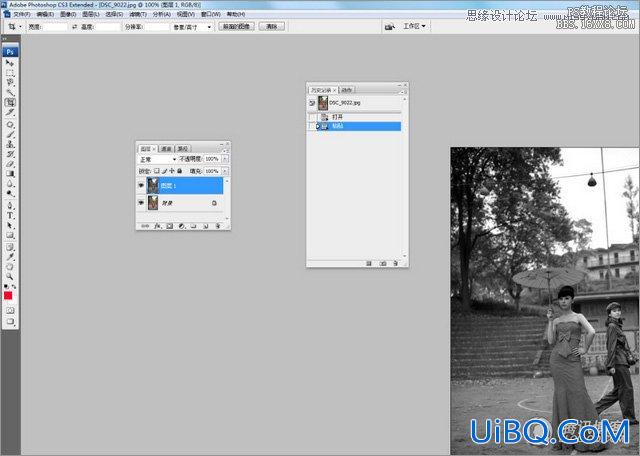The width and height of the screenshot is (640, 456).
Task: Toggle Quick Mask mode in the toolbox
Action: coord(10,310)
